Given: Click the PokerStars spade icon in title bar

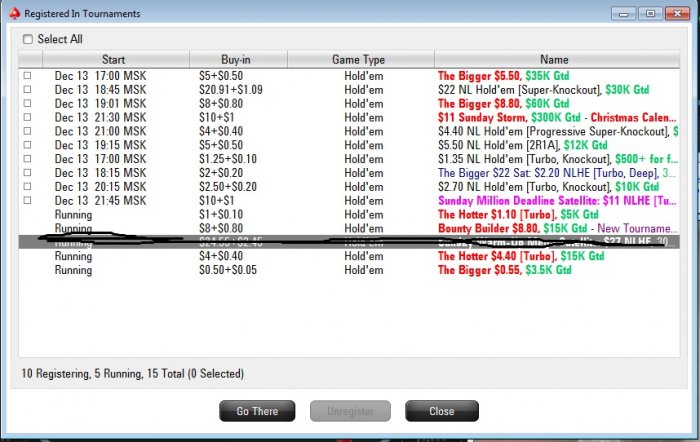Looking at the screenshot, I should (15, 13).
